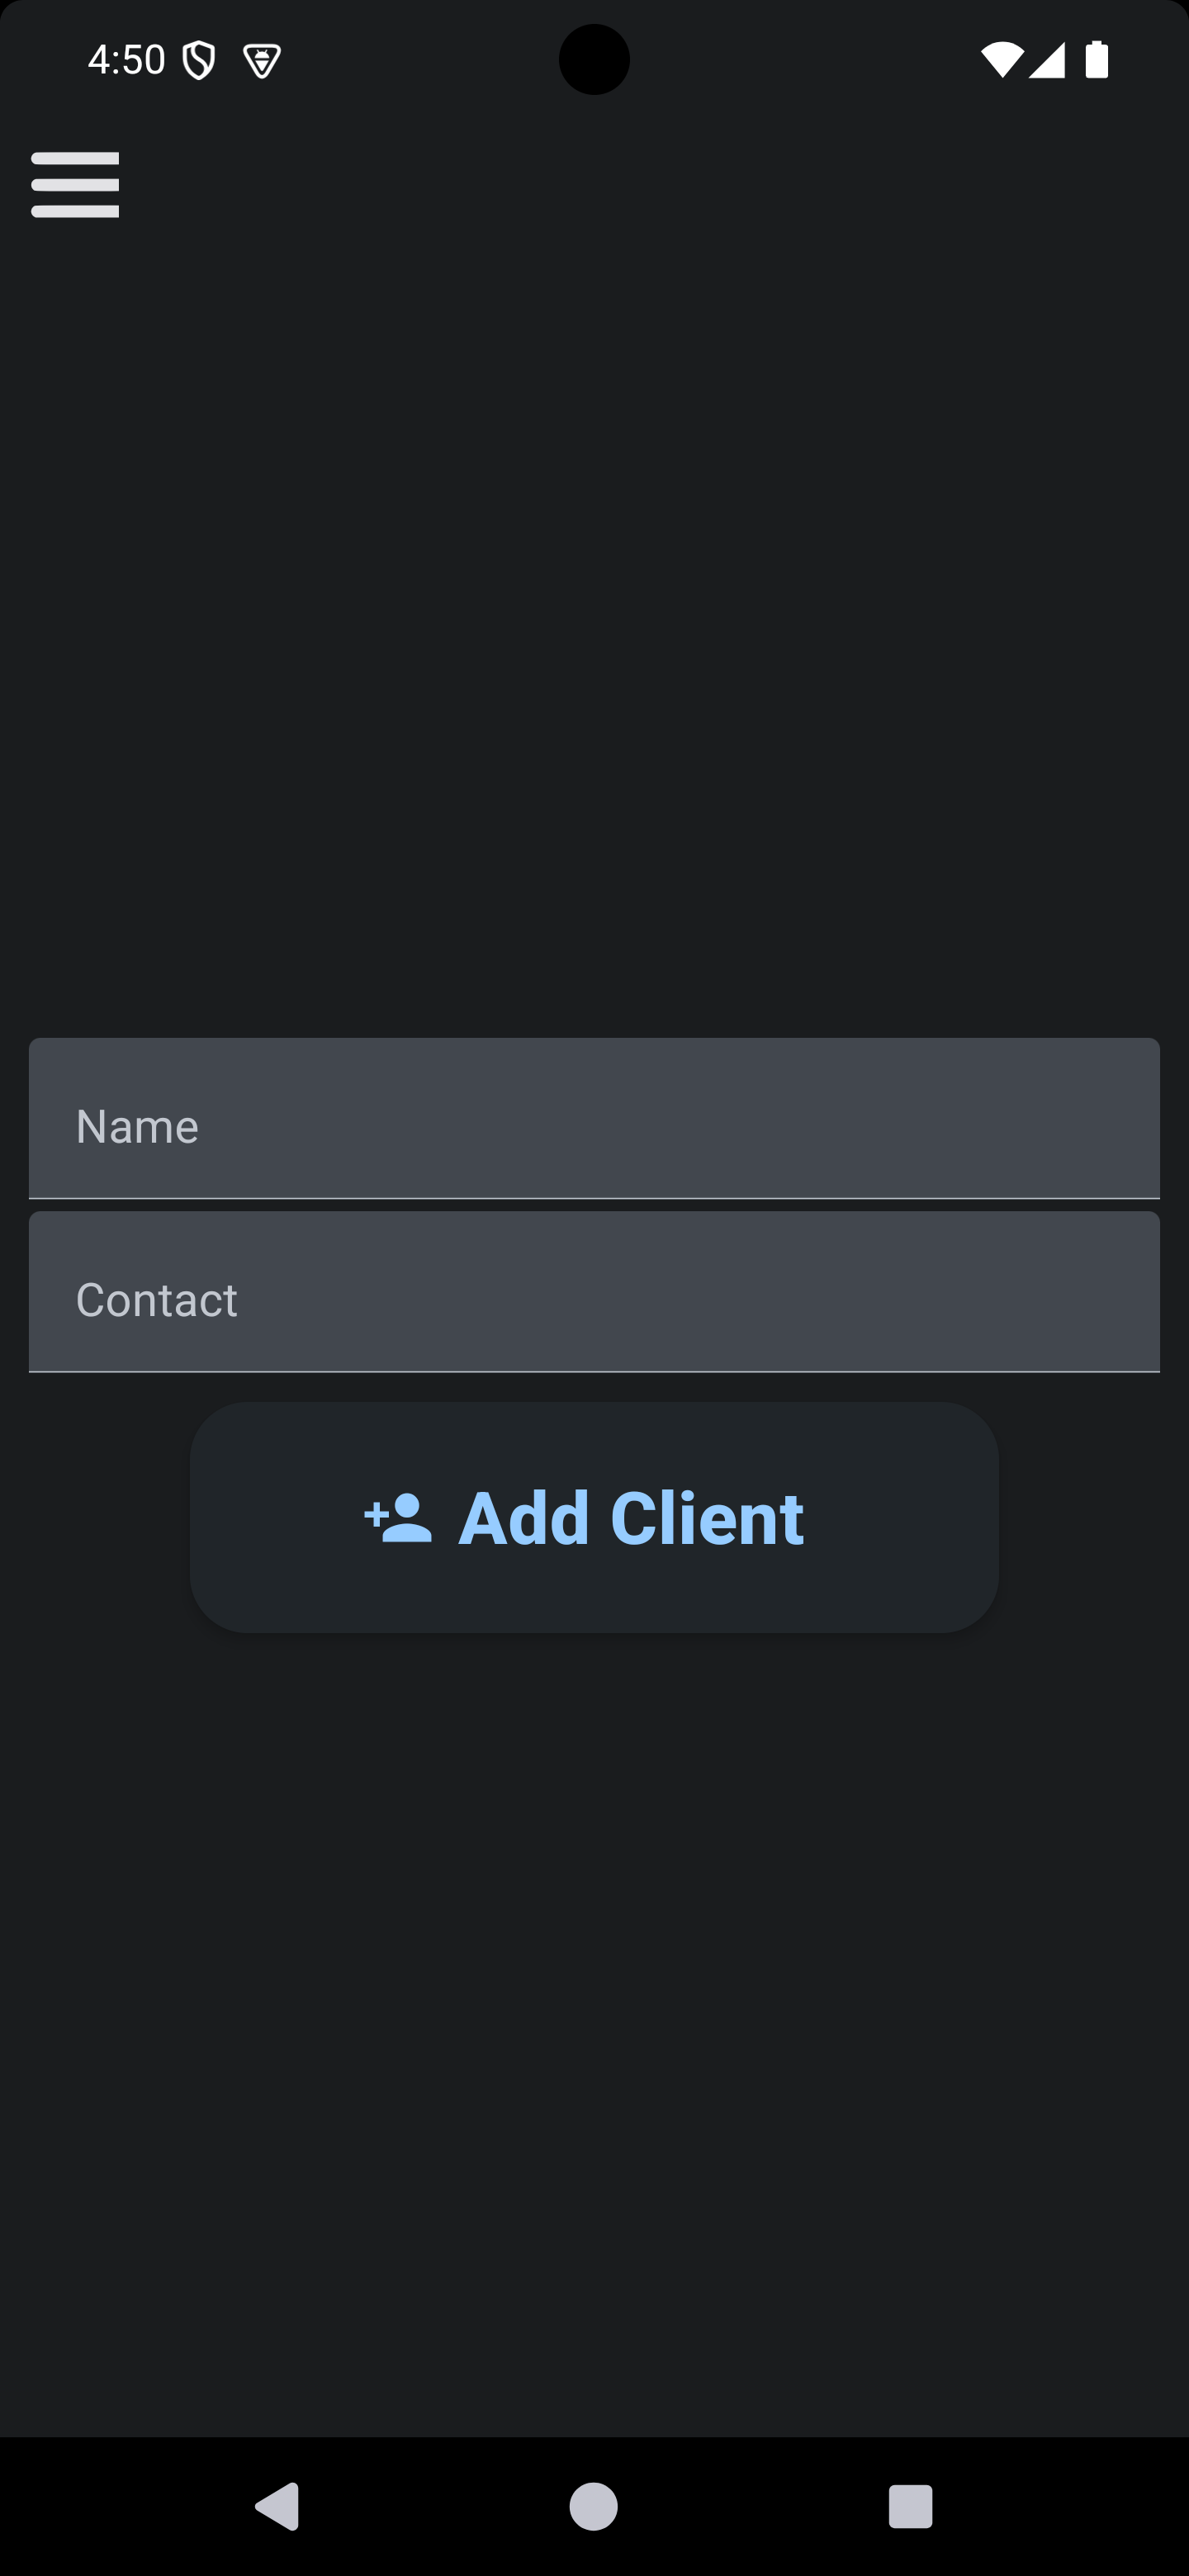Tap the "Name" placeholder text

pos(137,1127)
